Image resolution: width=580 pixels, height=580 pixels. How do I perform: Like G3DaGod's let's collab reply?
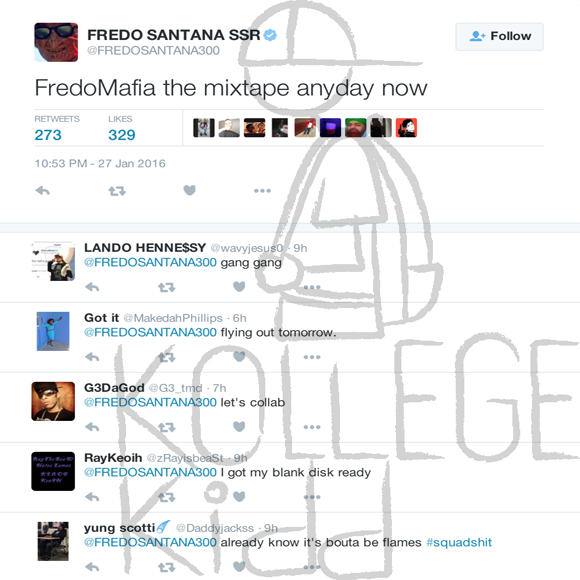239,426
